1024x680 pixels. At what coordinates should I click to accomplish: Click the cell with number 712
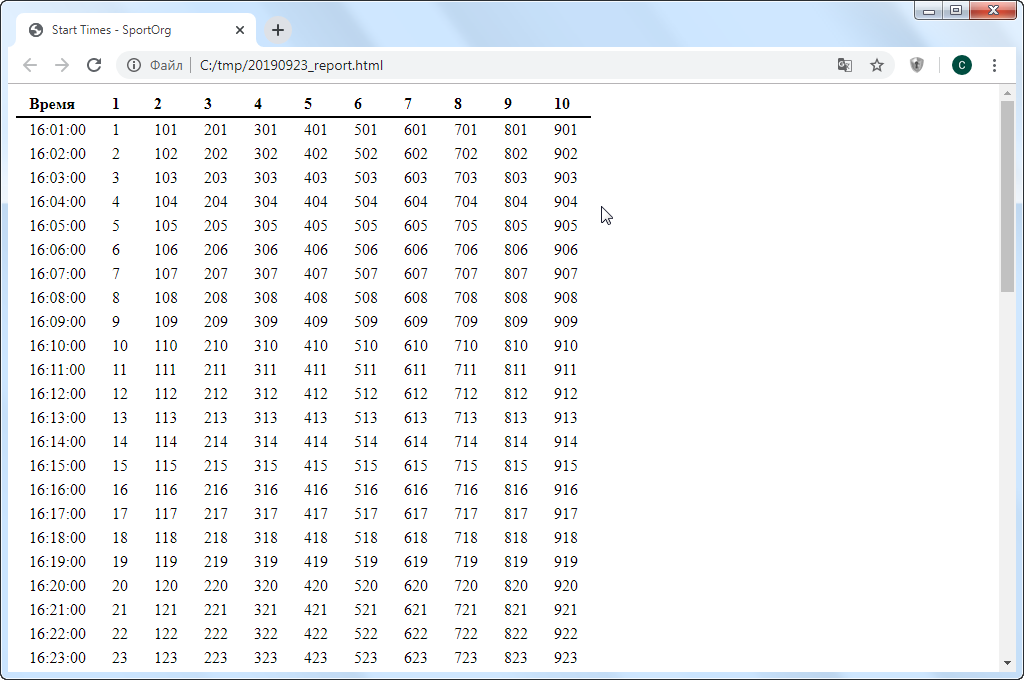466,394
